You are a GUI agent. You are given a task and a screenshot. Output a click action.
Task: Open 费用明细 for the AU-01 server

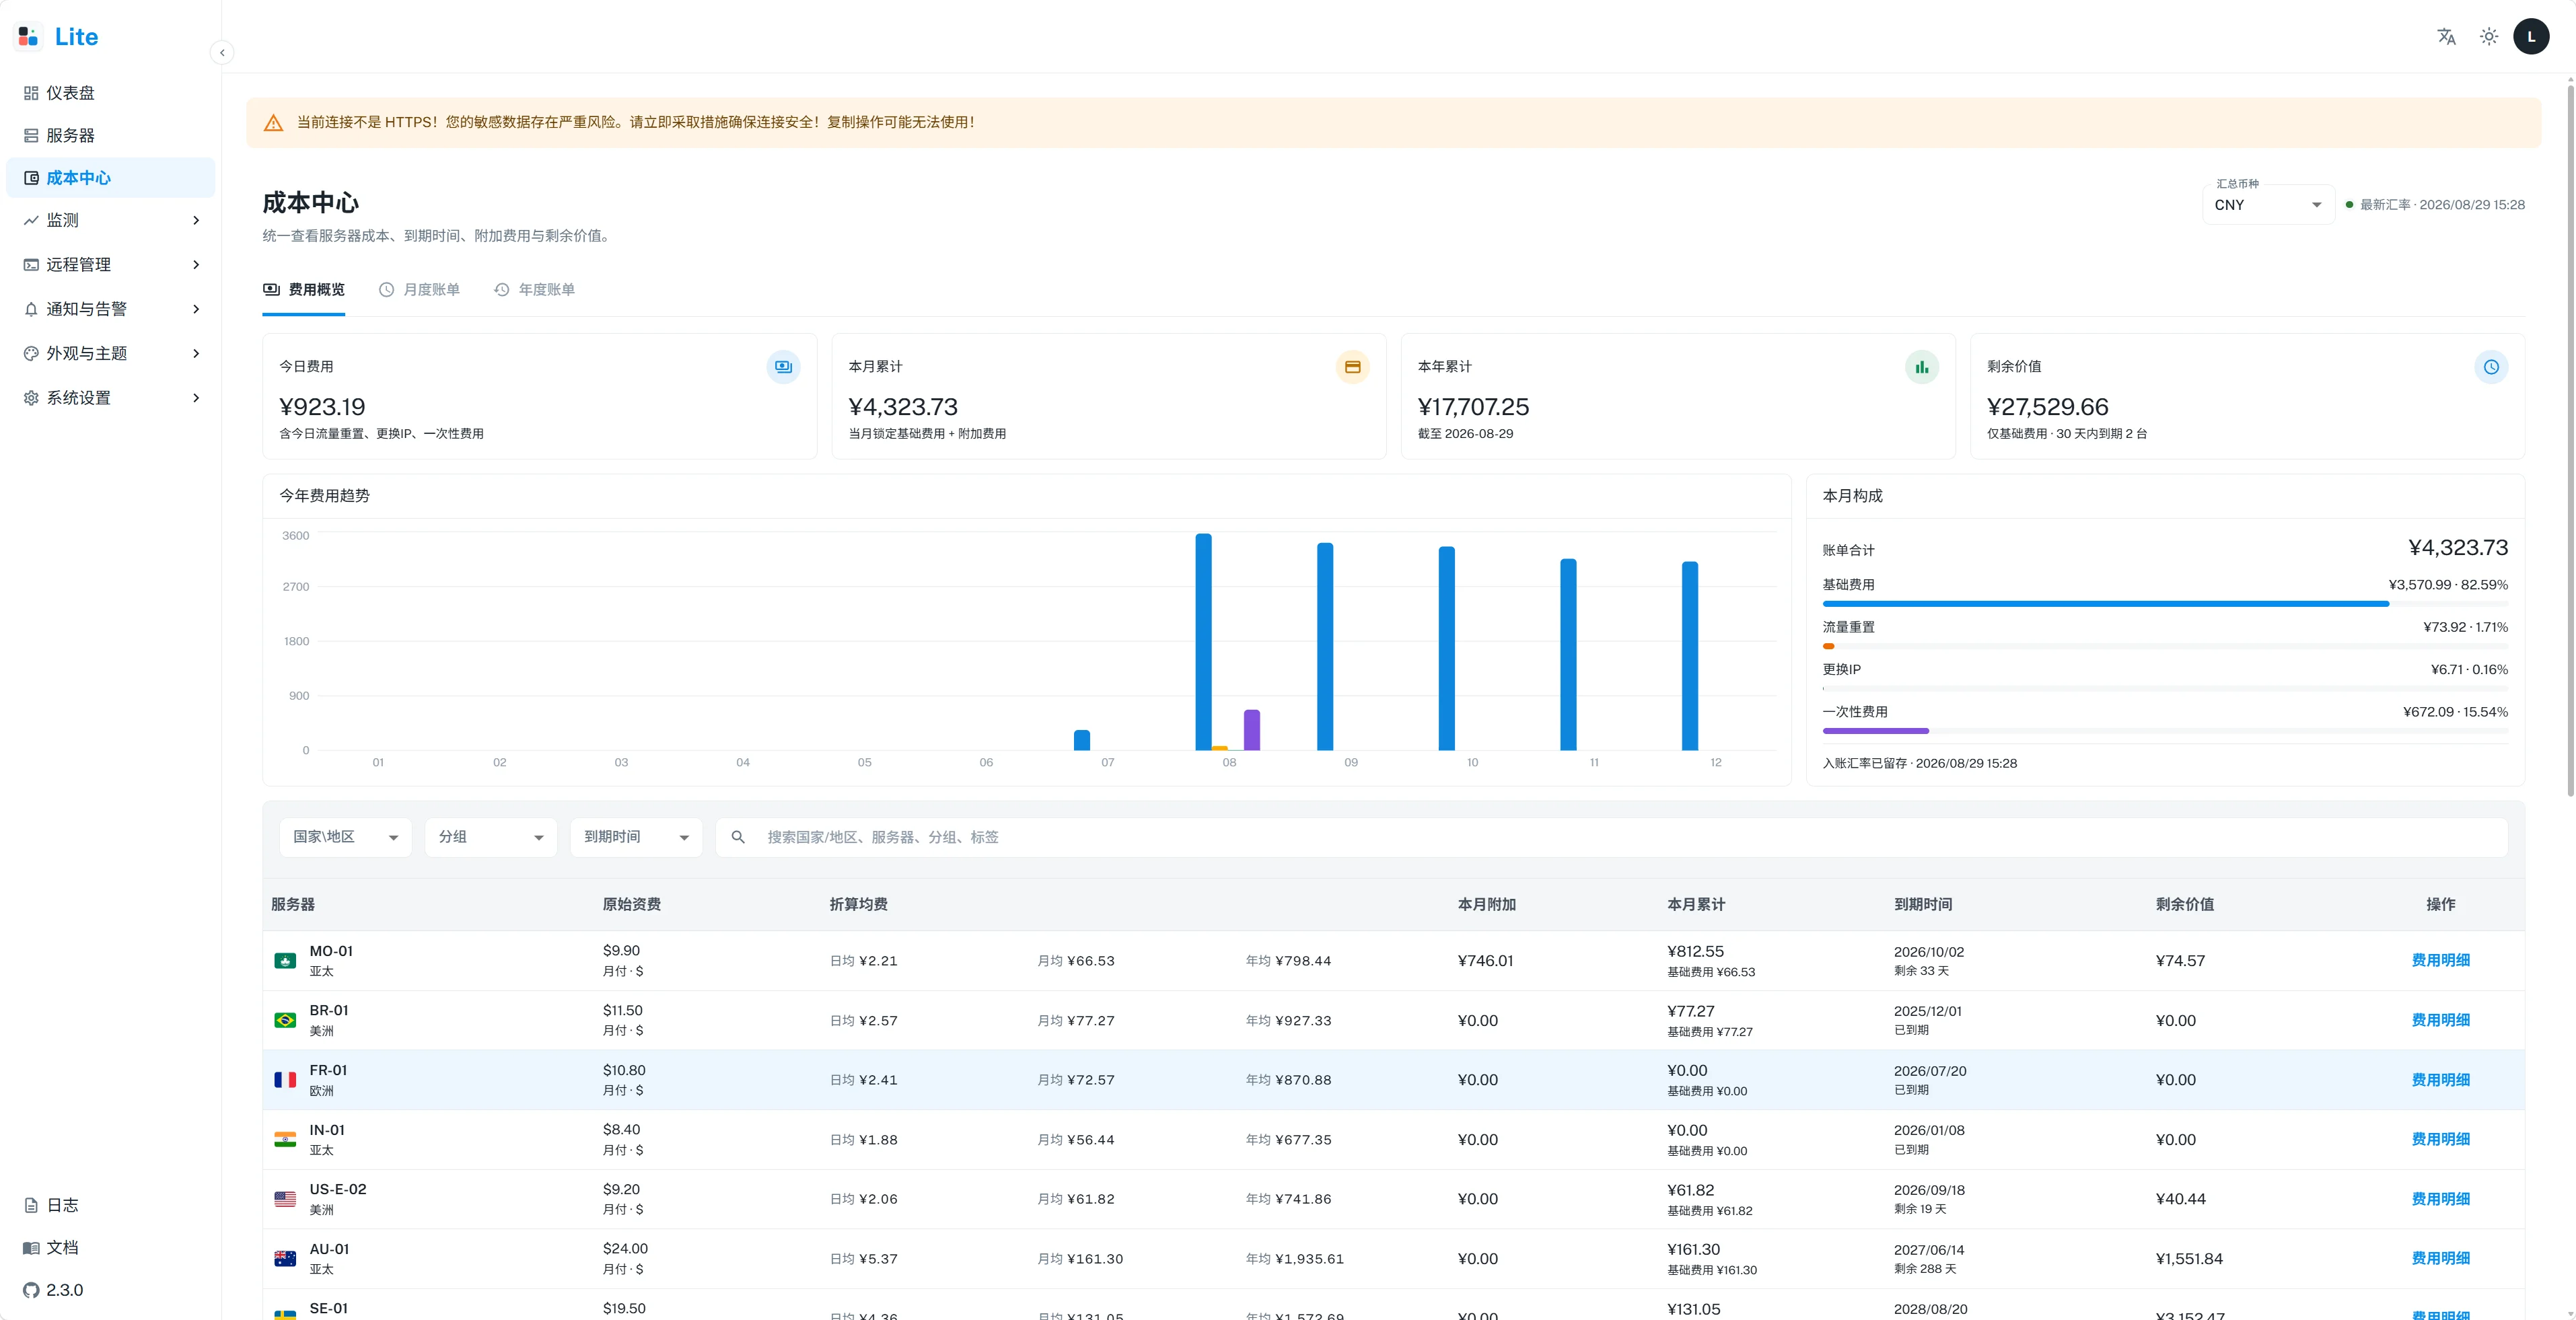(2440, 1259)
